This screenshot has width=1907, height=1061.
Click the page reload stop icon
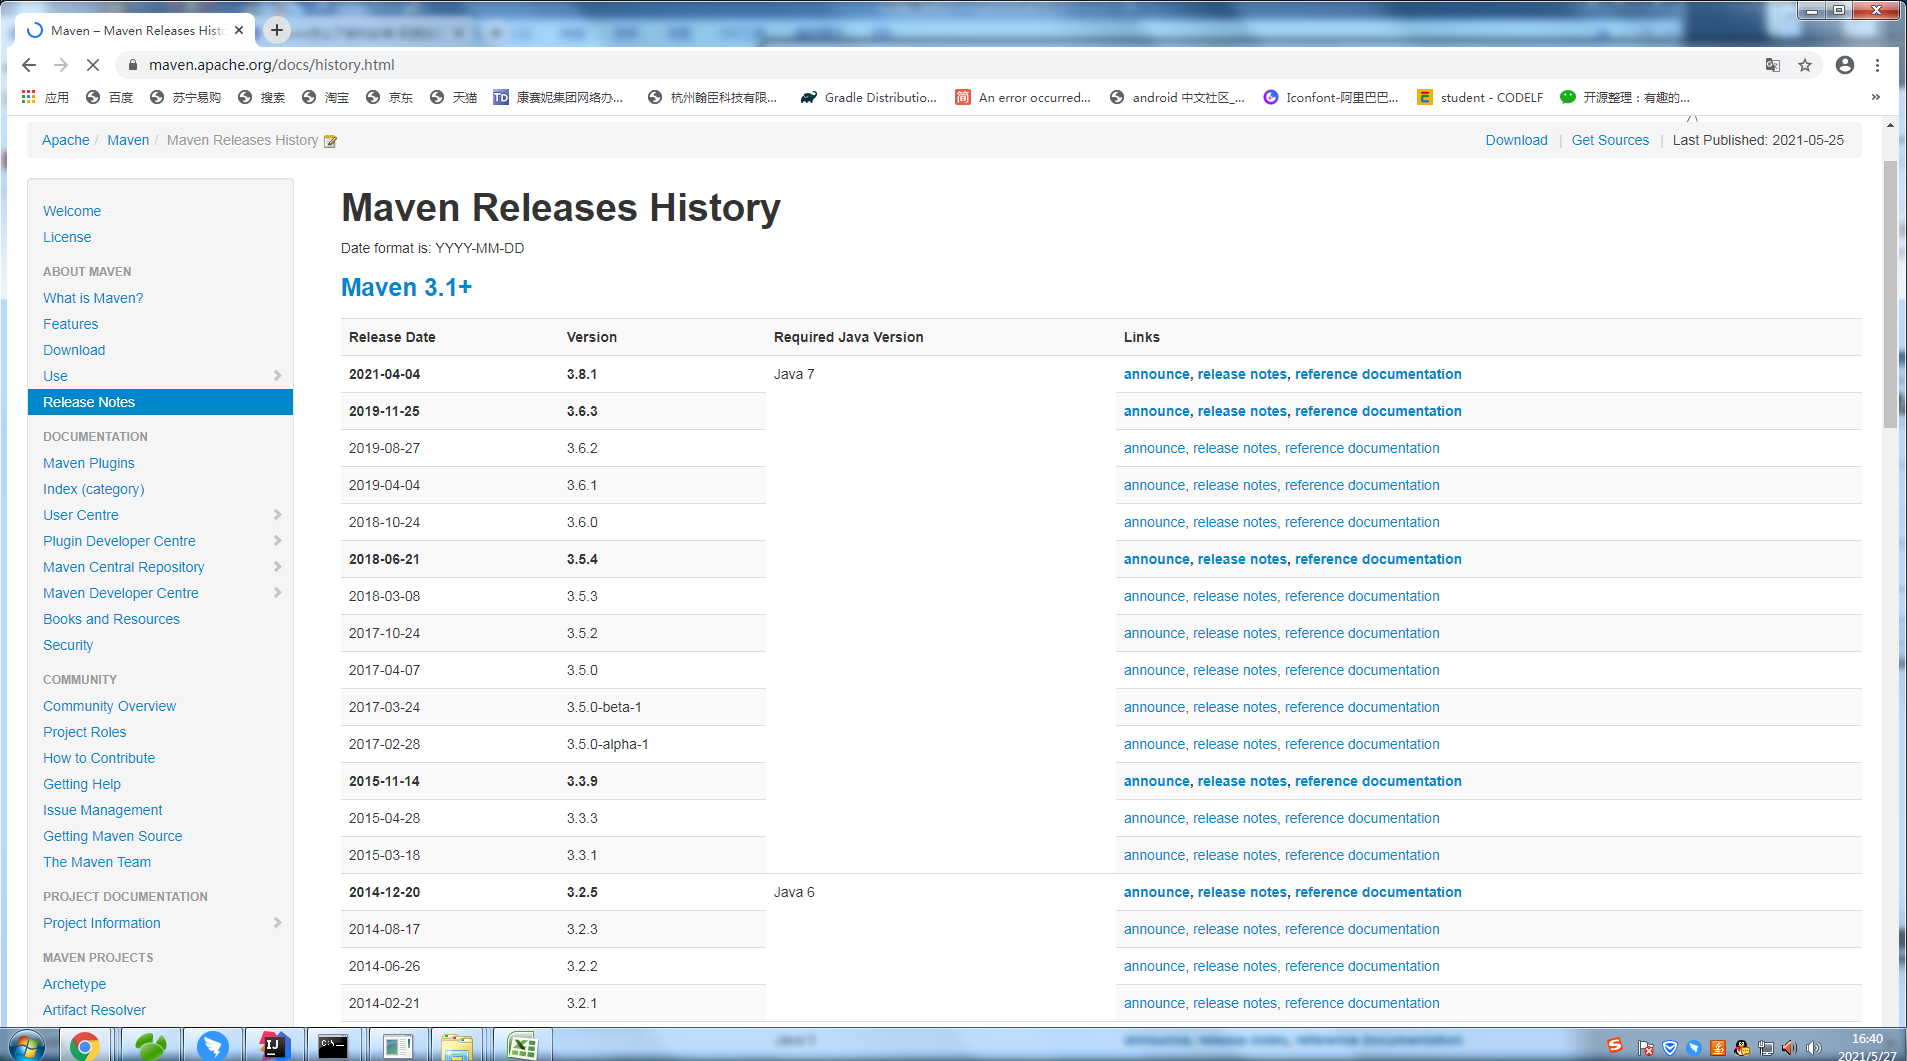(x=92, y=64)
